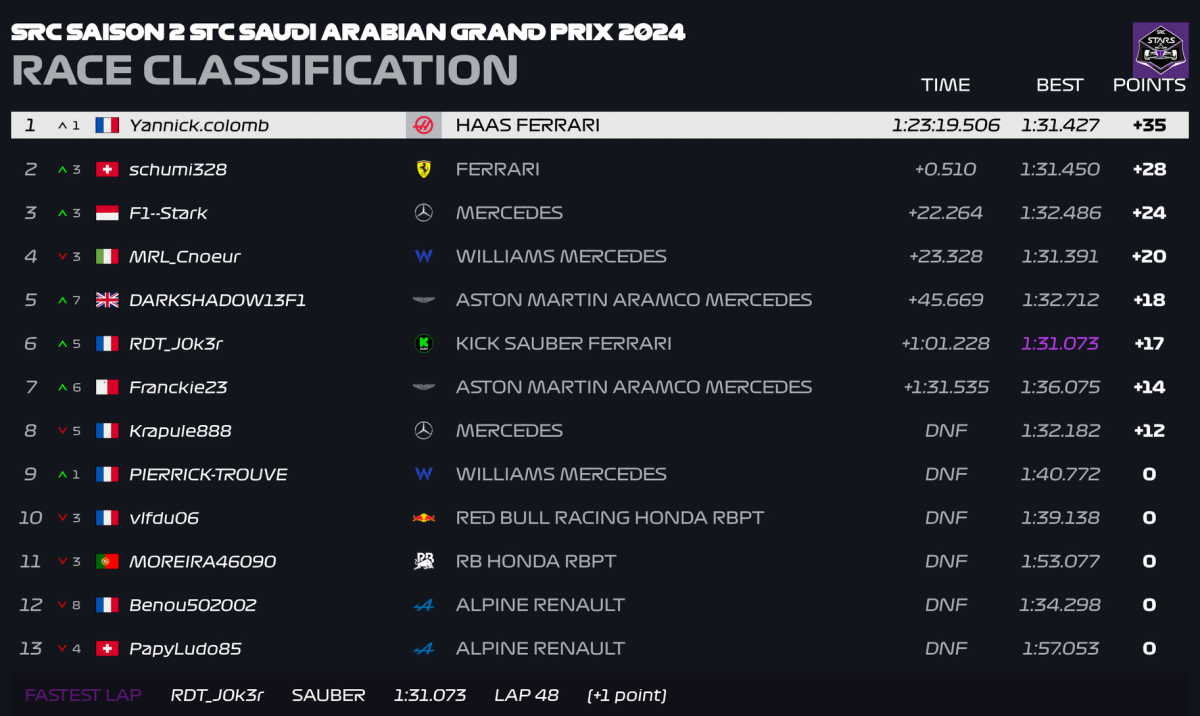Click the UK flag beside DARKSHADOW13F1

coord(107,300)
